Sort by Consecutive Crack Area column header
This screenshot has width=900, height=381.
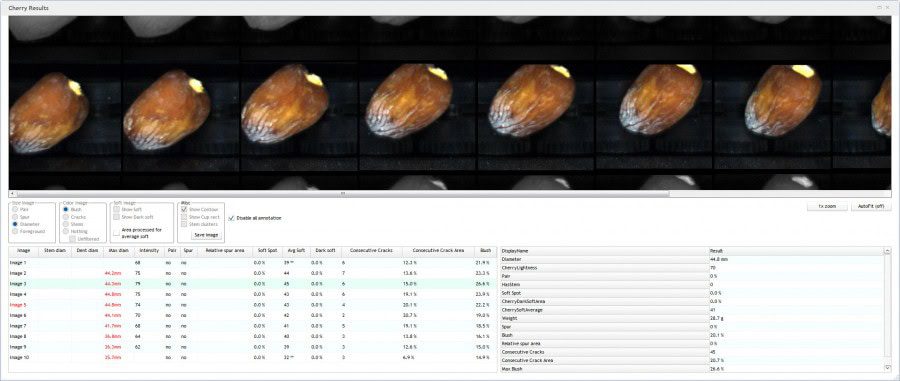coord(438,251)
